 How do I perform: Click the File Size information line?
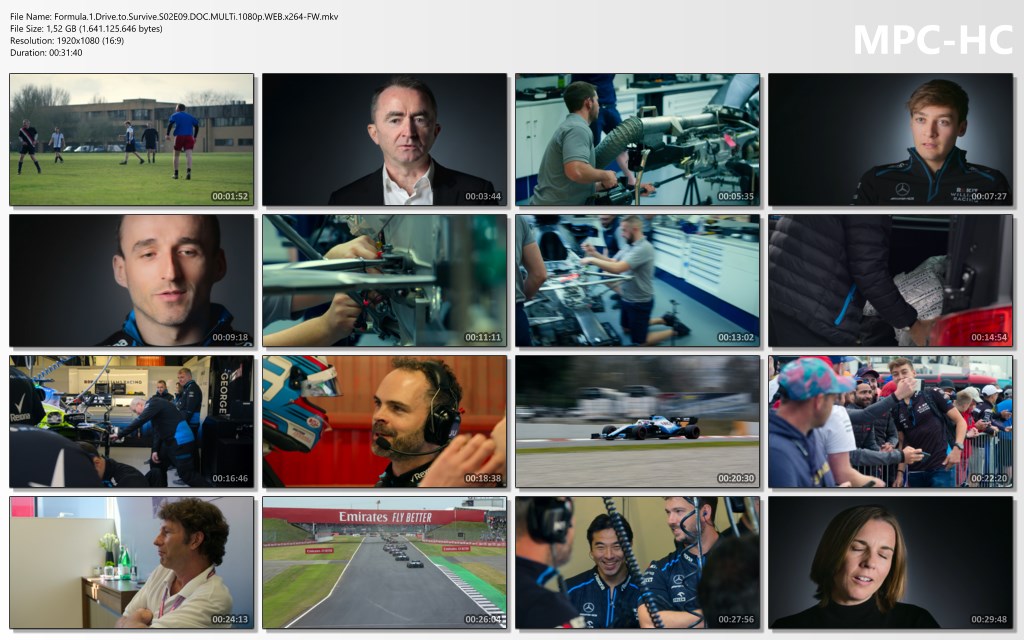tap(86, 29)
